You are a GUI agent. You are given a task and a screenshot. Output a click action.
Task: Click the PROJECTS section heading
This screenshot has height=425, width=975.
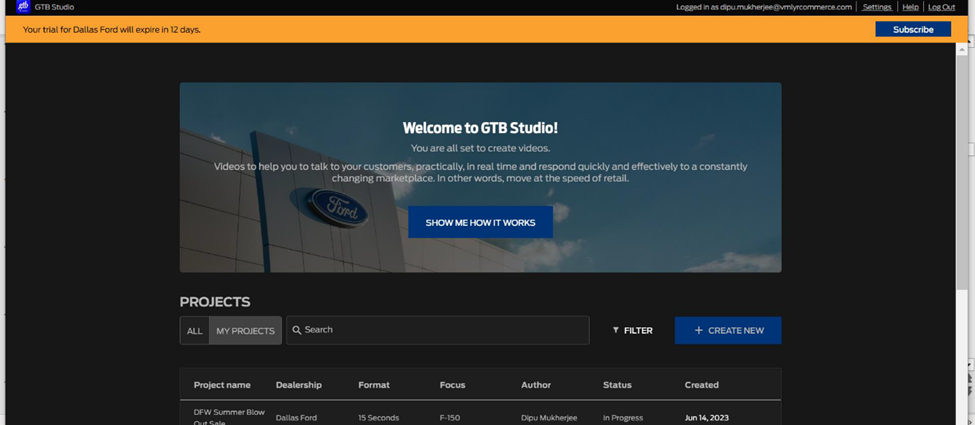click(215, 302)
